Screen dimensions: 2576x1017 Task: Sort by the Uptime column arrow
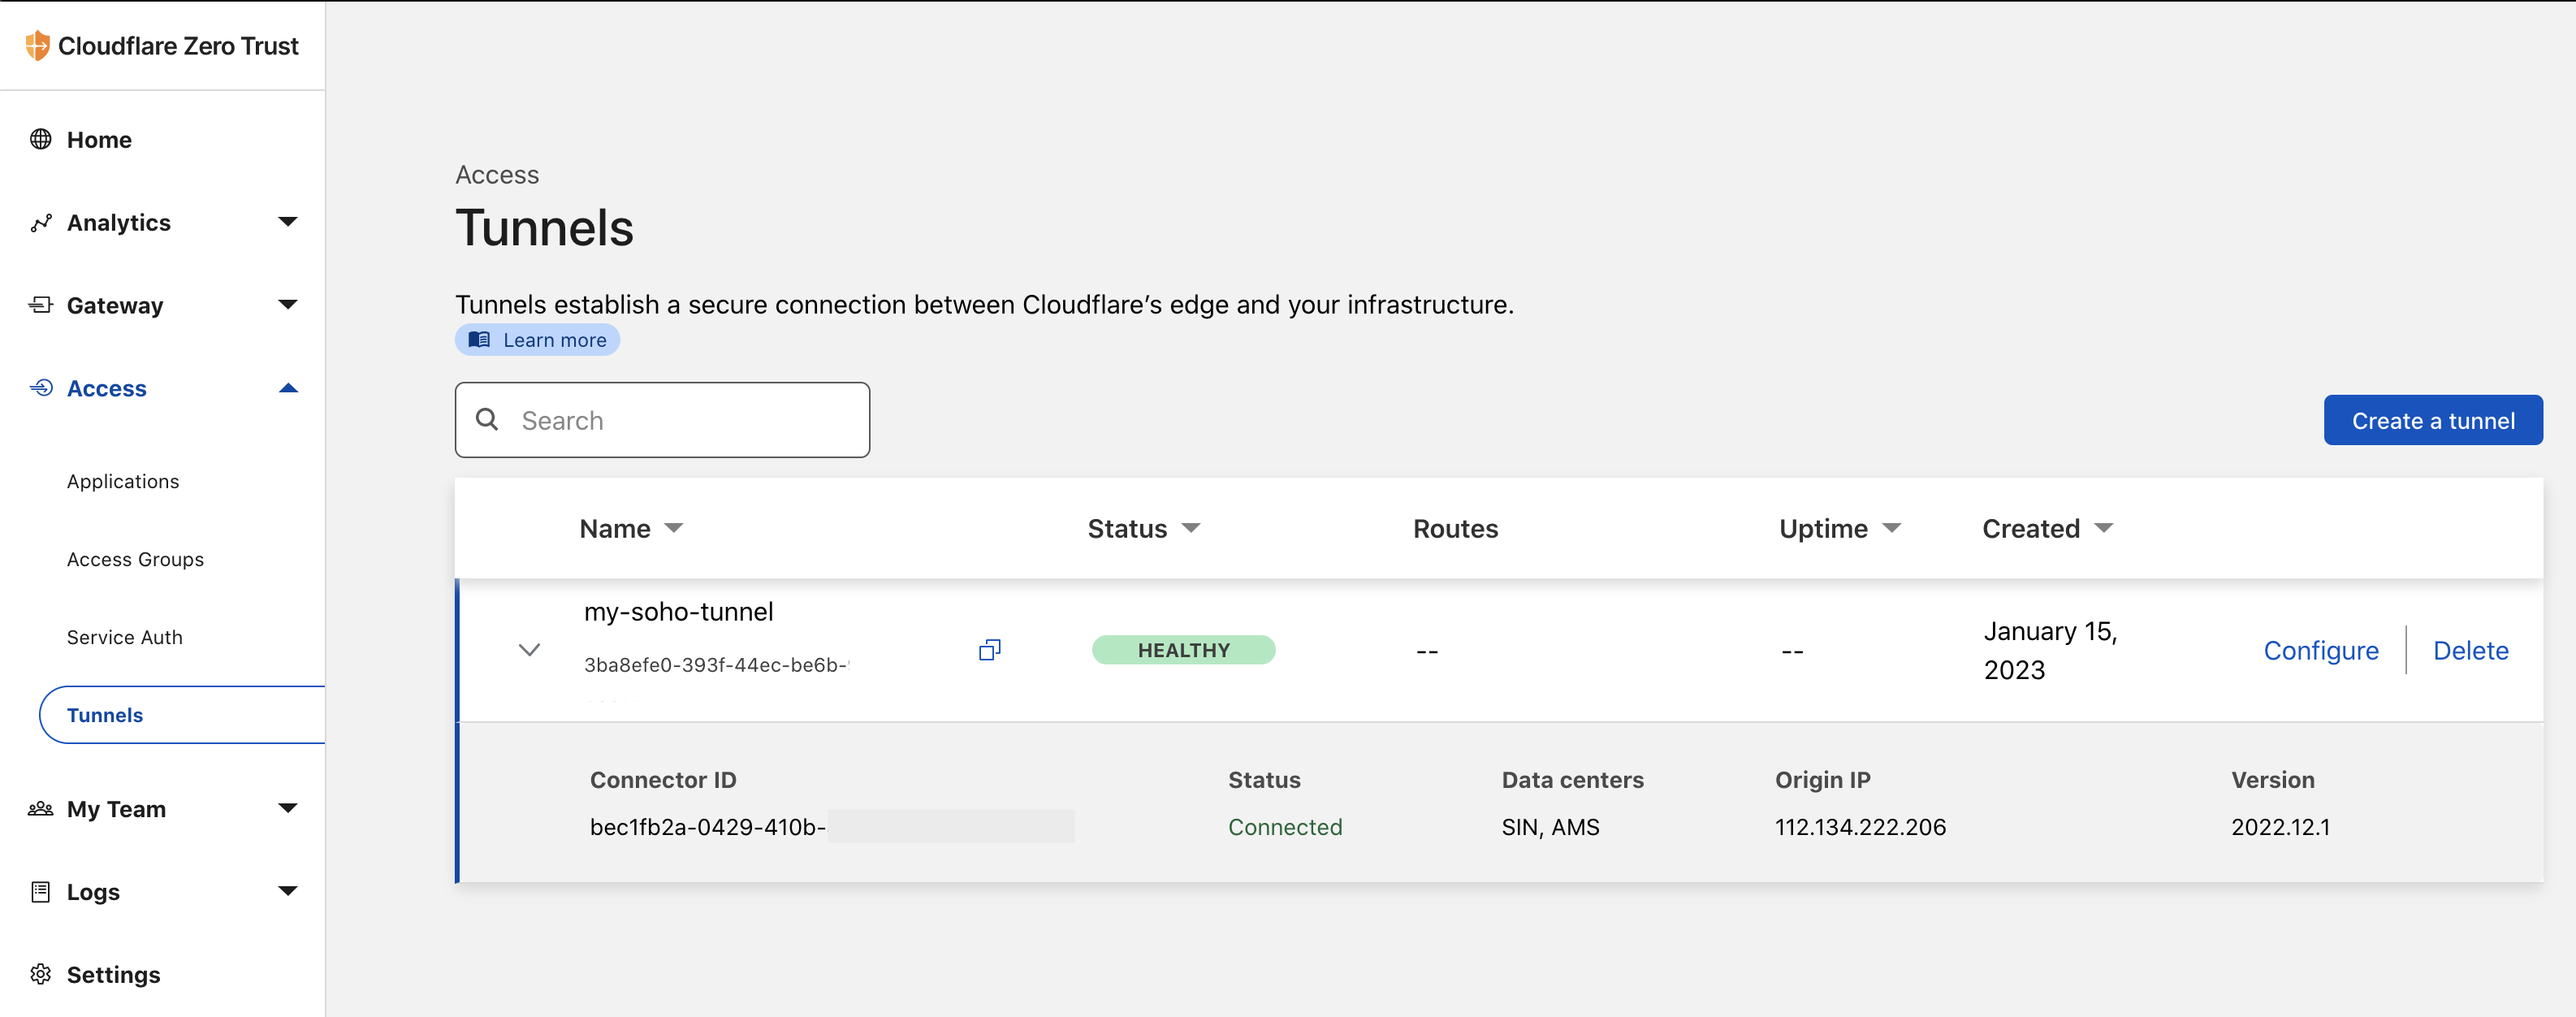click(1892, 528)
